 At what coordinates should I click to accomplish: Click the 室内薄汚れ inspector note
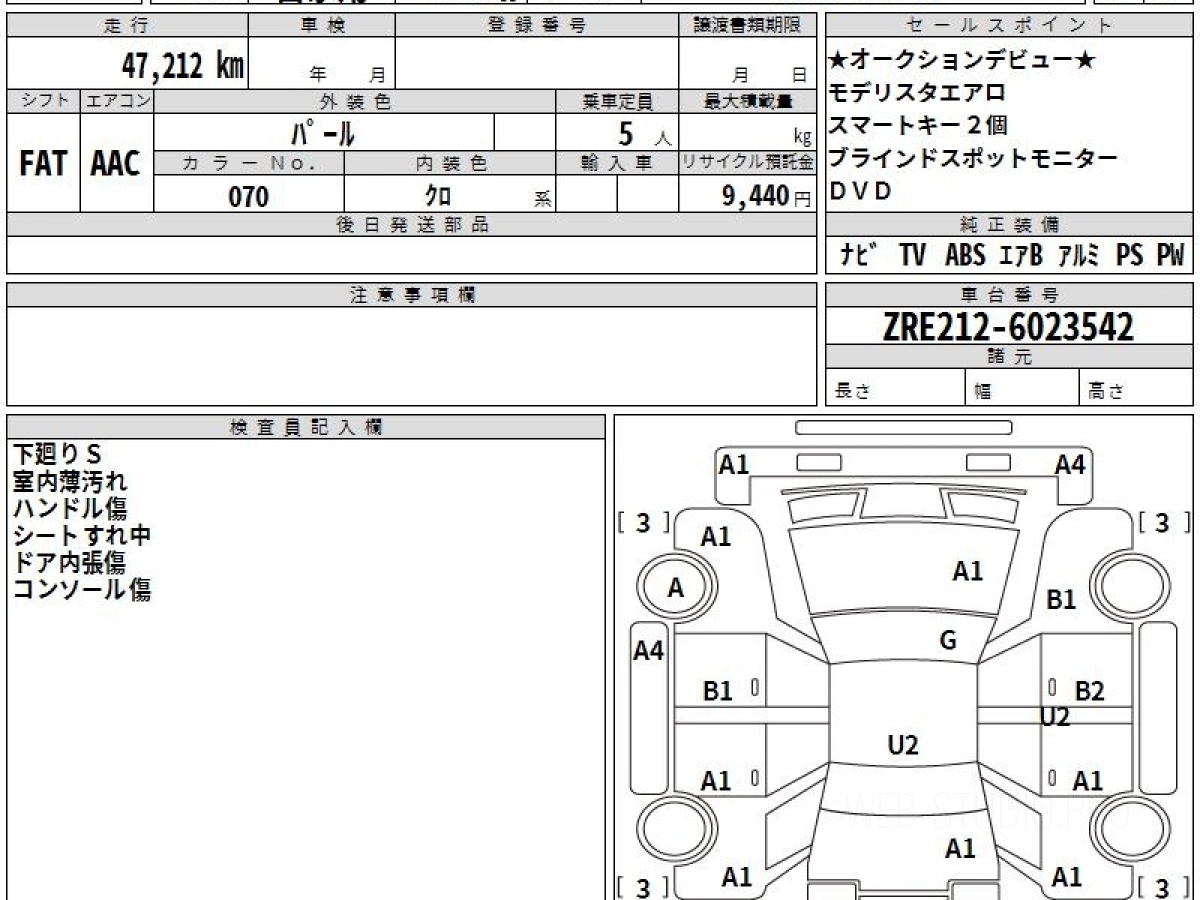coord(70,482)
